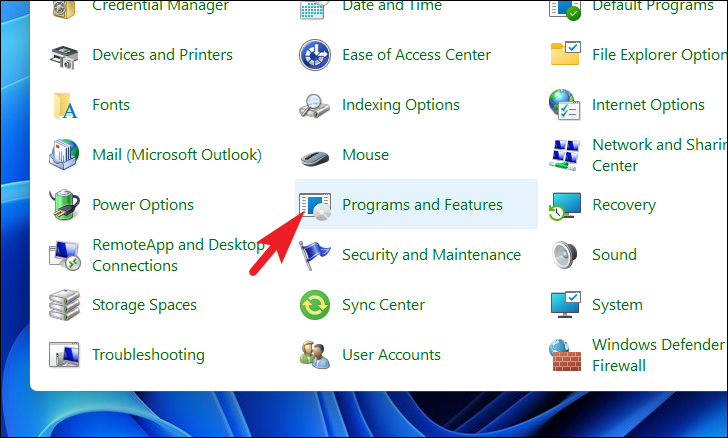This screenshot has width=728, height=438.
Task: Click the Credential Manager safe icon
Action: 64,8
